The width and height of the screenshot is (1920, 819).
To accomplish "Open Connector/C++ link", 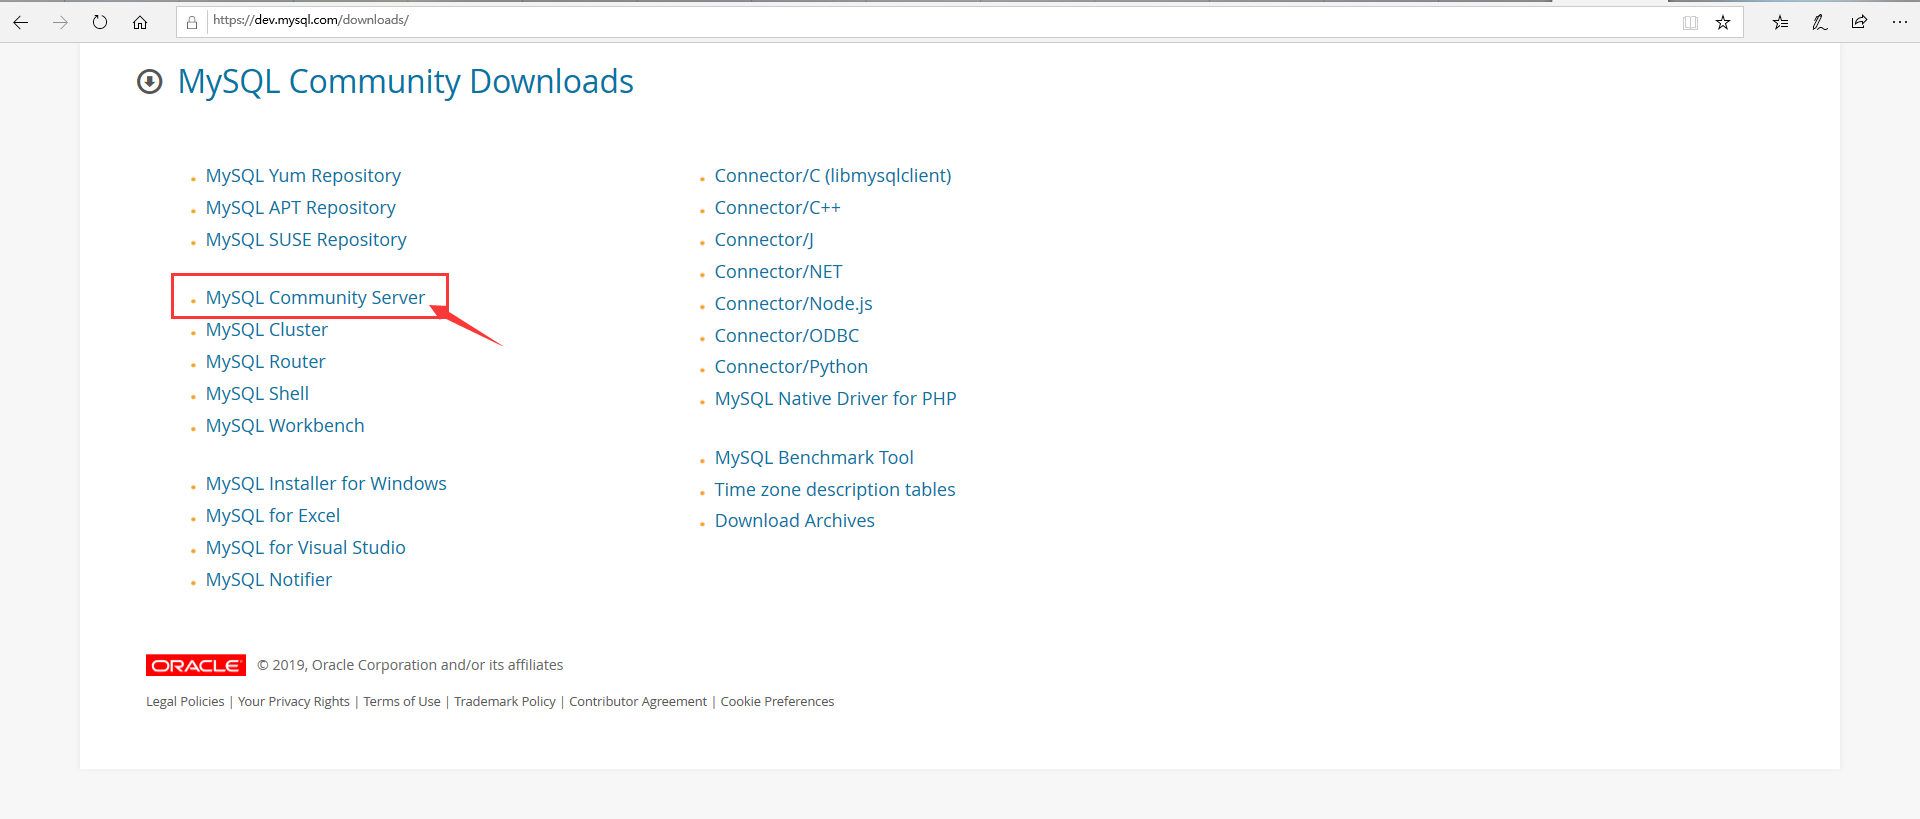I will point(778,208).
